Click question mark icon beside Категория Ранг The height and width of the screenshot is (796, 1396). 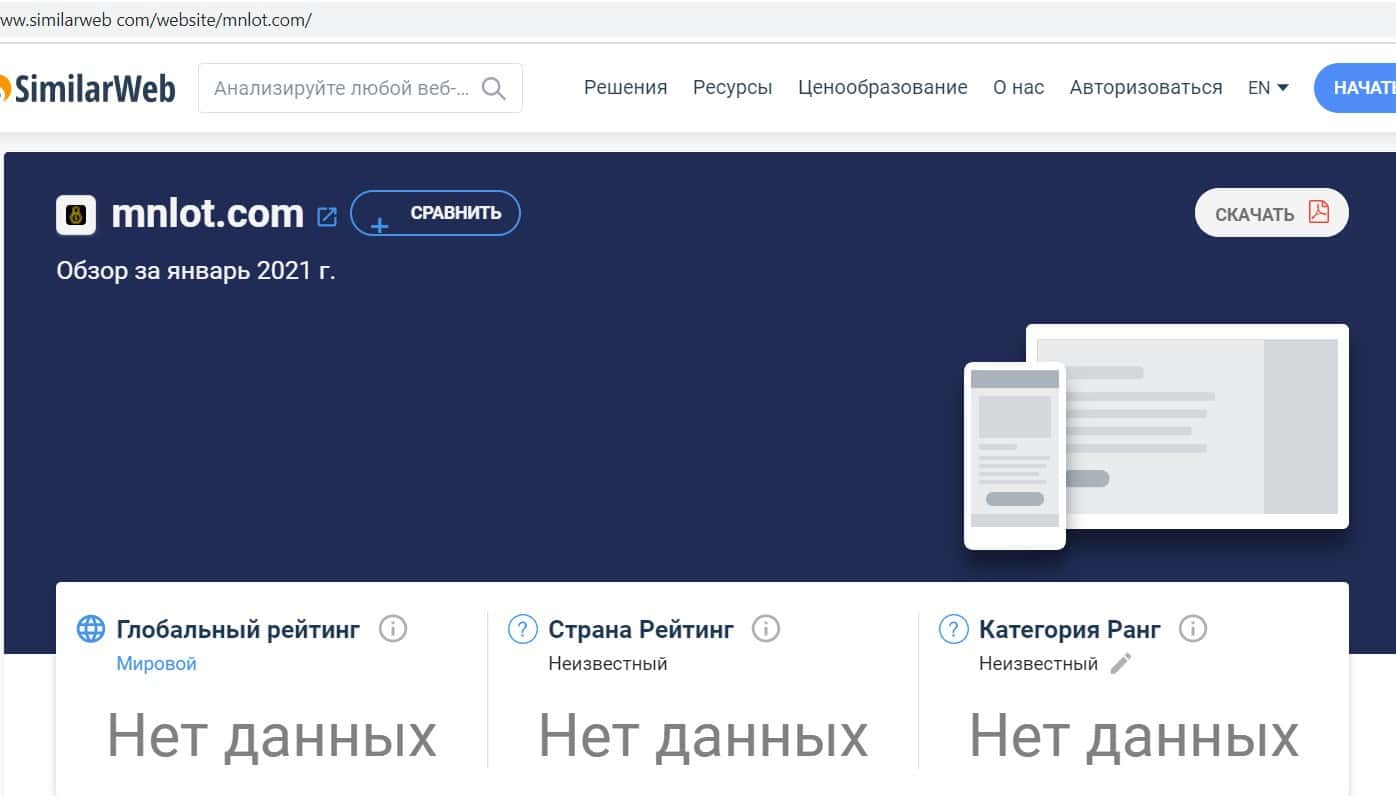coord(953,629)
